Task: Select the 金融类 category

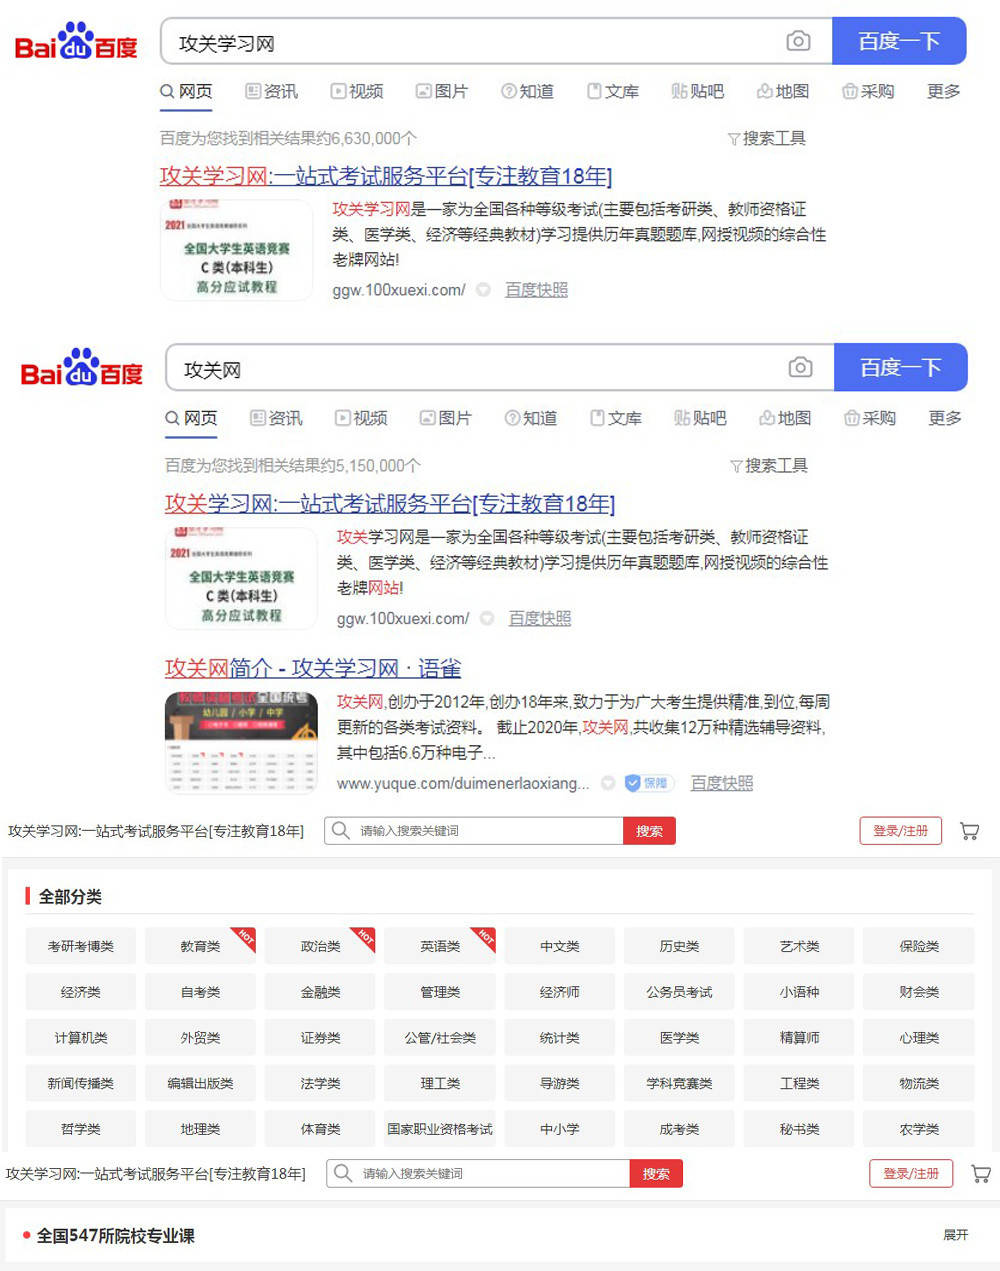Action: tap(320, 992)
